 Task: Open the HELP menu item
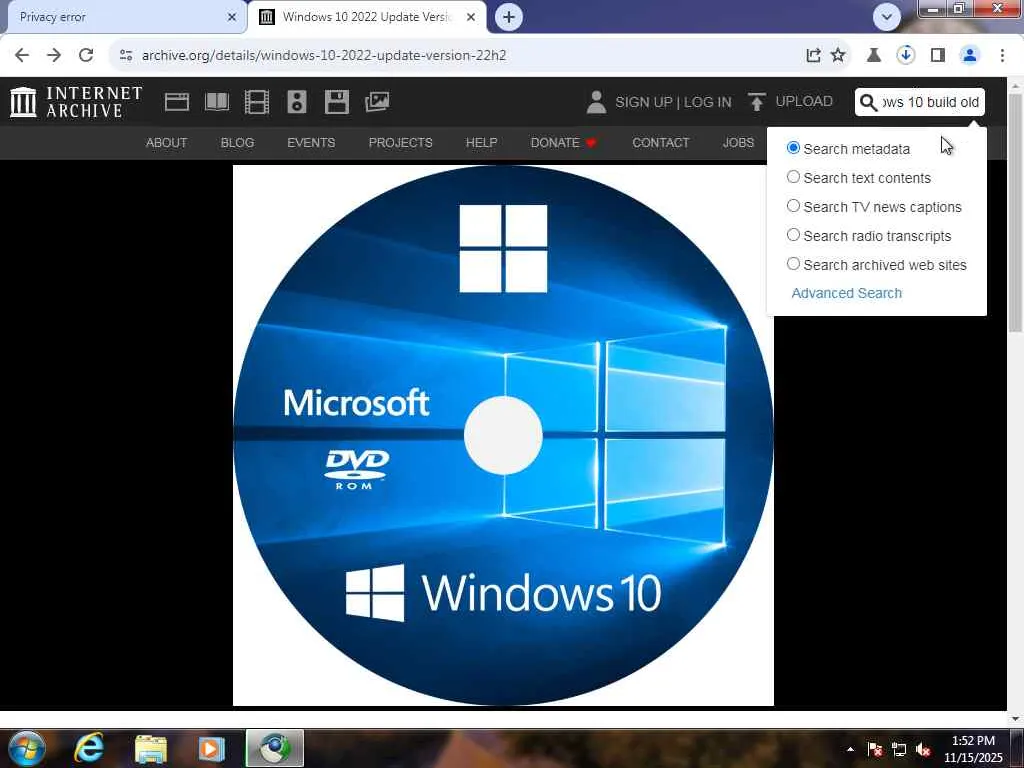tap(481, 142)
